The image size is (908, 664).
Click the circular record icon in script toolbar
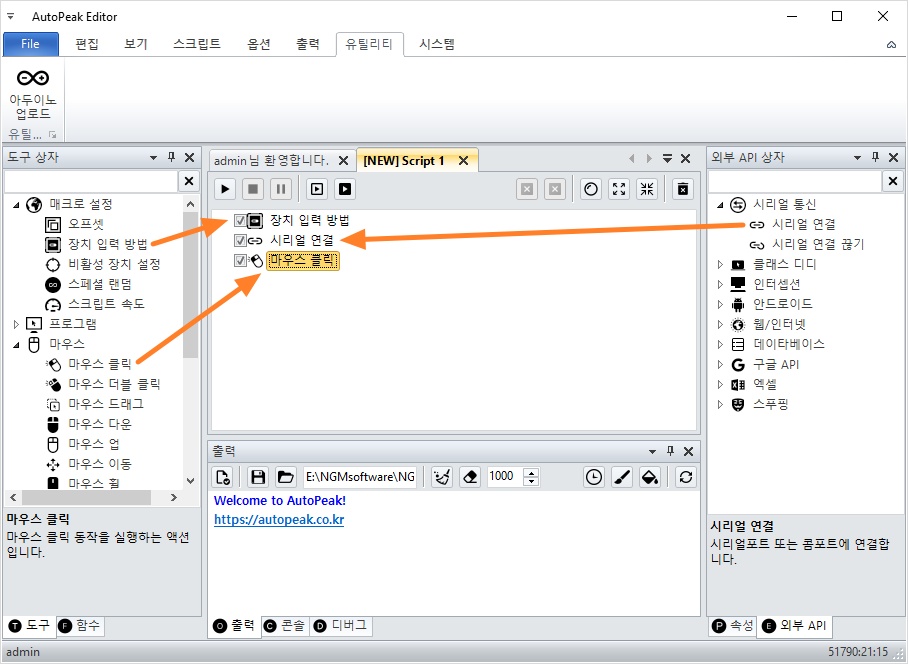click(591, 189)
